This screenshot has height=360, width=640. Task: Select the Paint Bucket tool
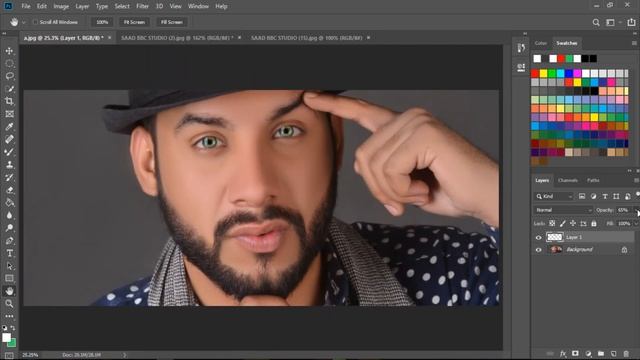click(9, 202)
